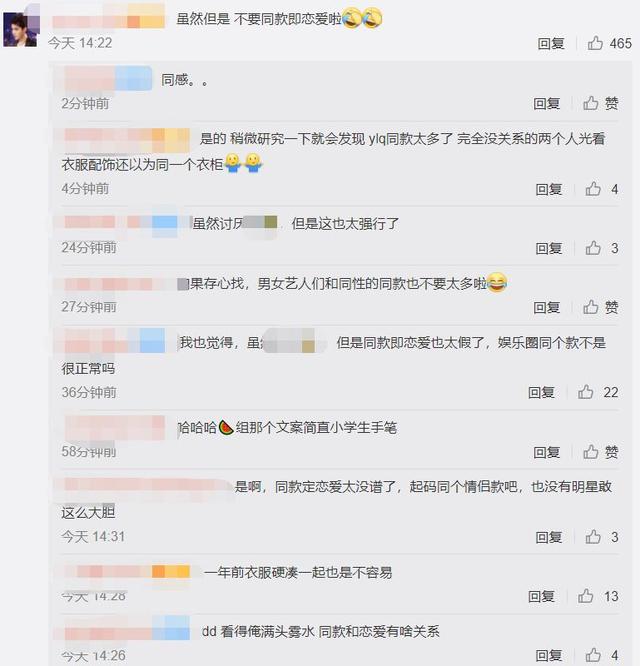Reply to the top comment posted 今天 14:22
This screenshot has height=666, width=640.
coord(551,43)
